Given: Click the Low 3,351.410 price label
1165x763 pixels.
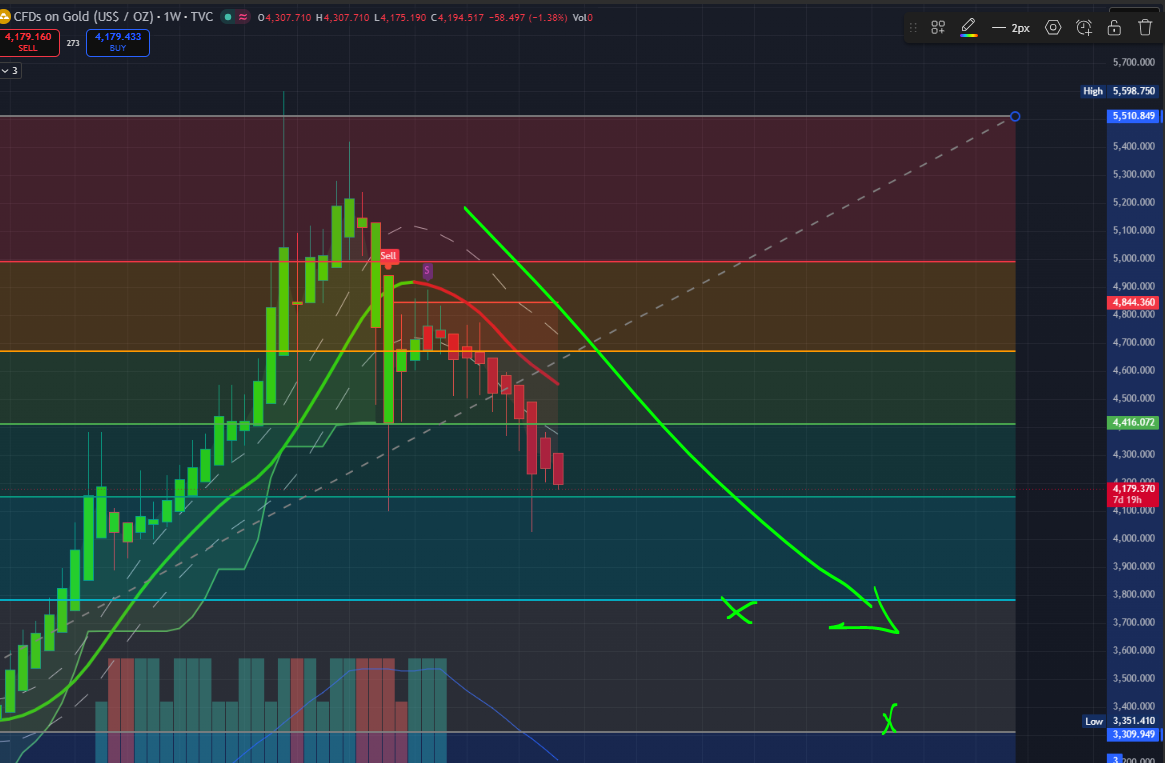Looking at the screenshot, I should pyautogui.click(x=1120, y=721).
